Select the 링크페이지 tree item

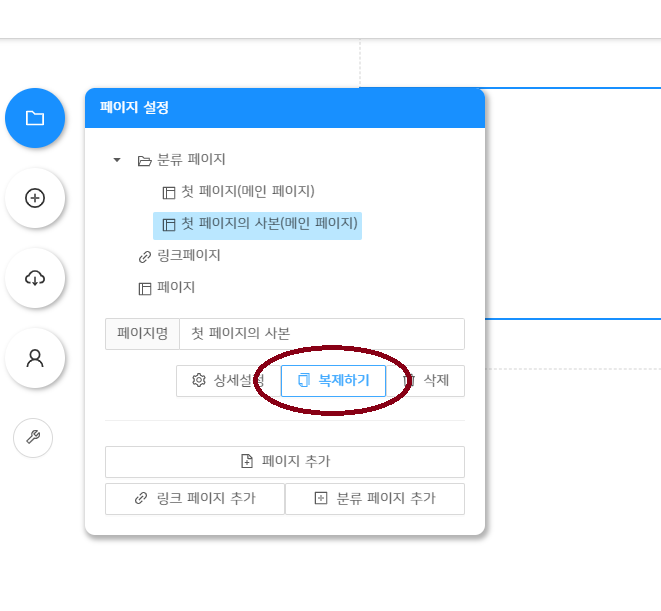click(189, 256)
